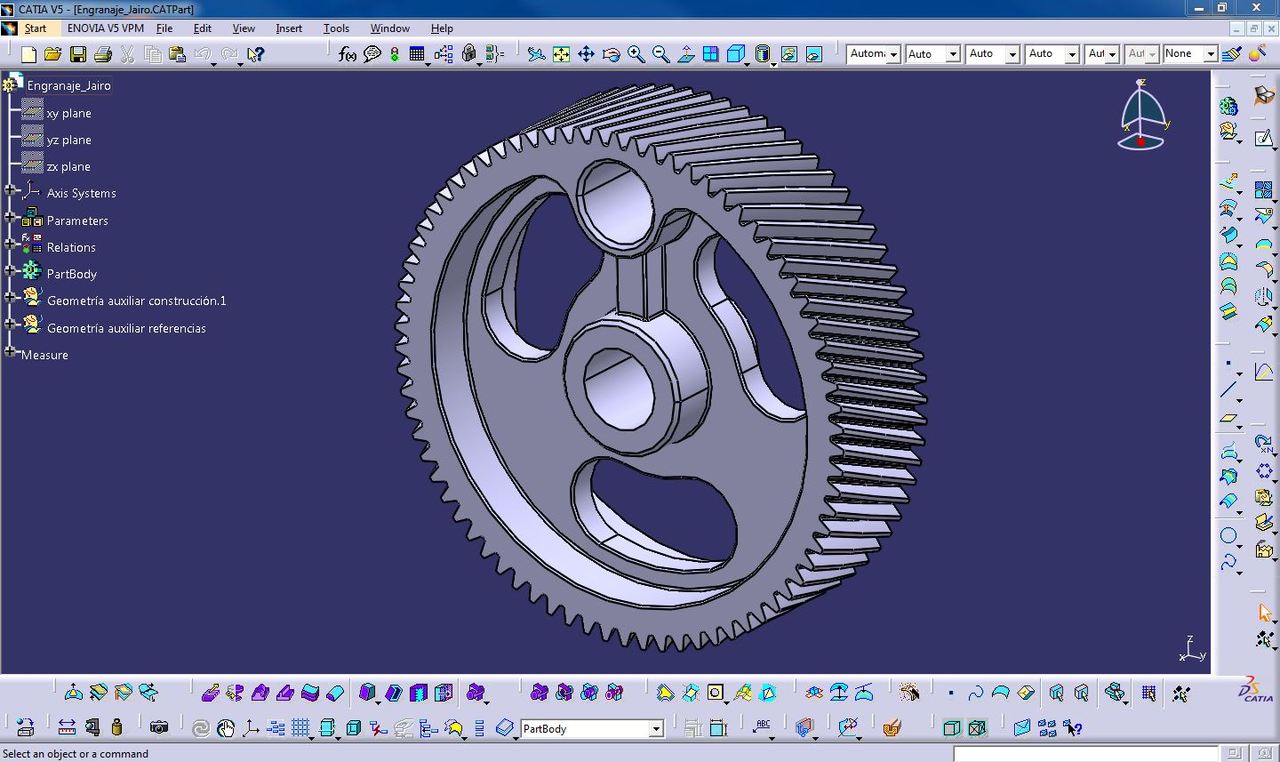Open the Tools menu
Viewport: 1280px width, 762px height.
[x=336, y=28]
